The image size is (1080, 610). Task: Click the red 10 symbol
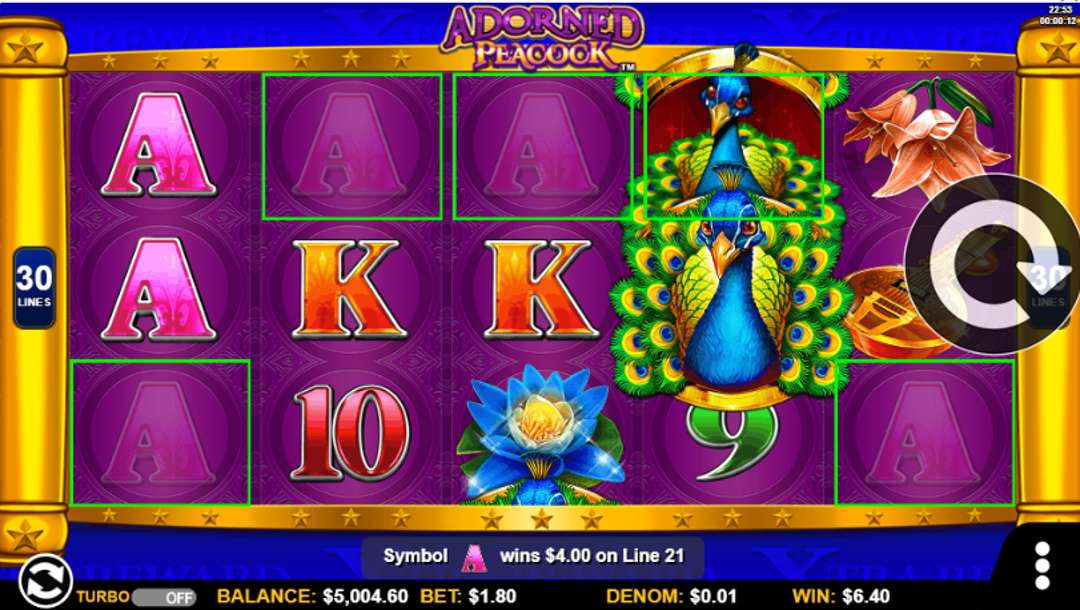pyautogui.click(x=350, y=432)
